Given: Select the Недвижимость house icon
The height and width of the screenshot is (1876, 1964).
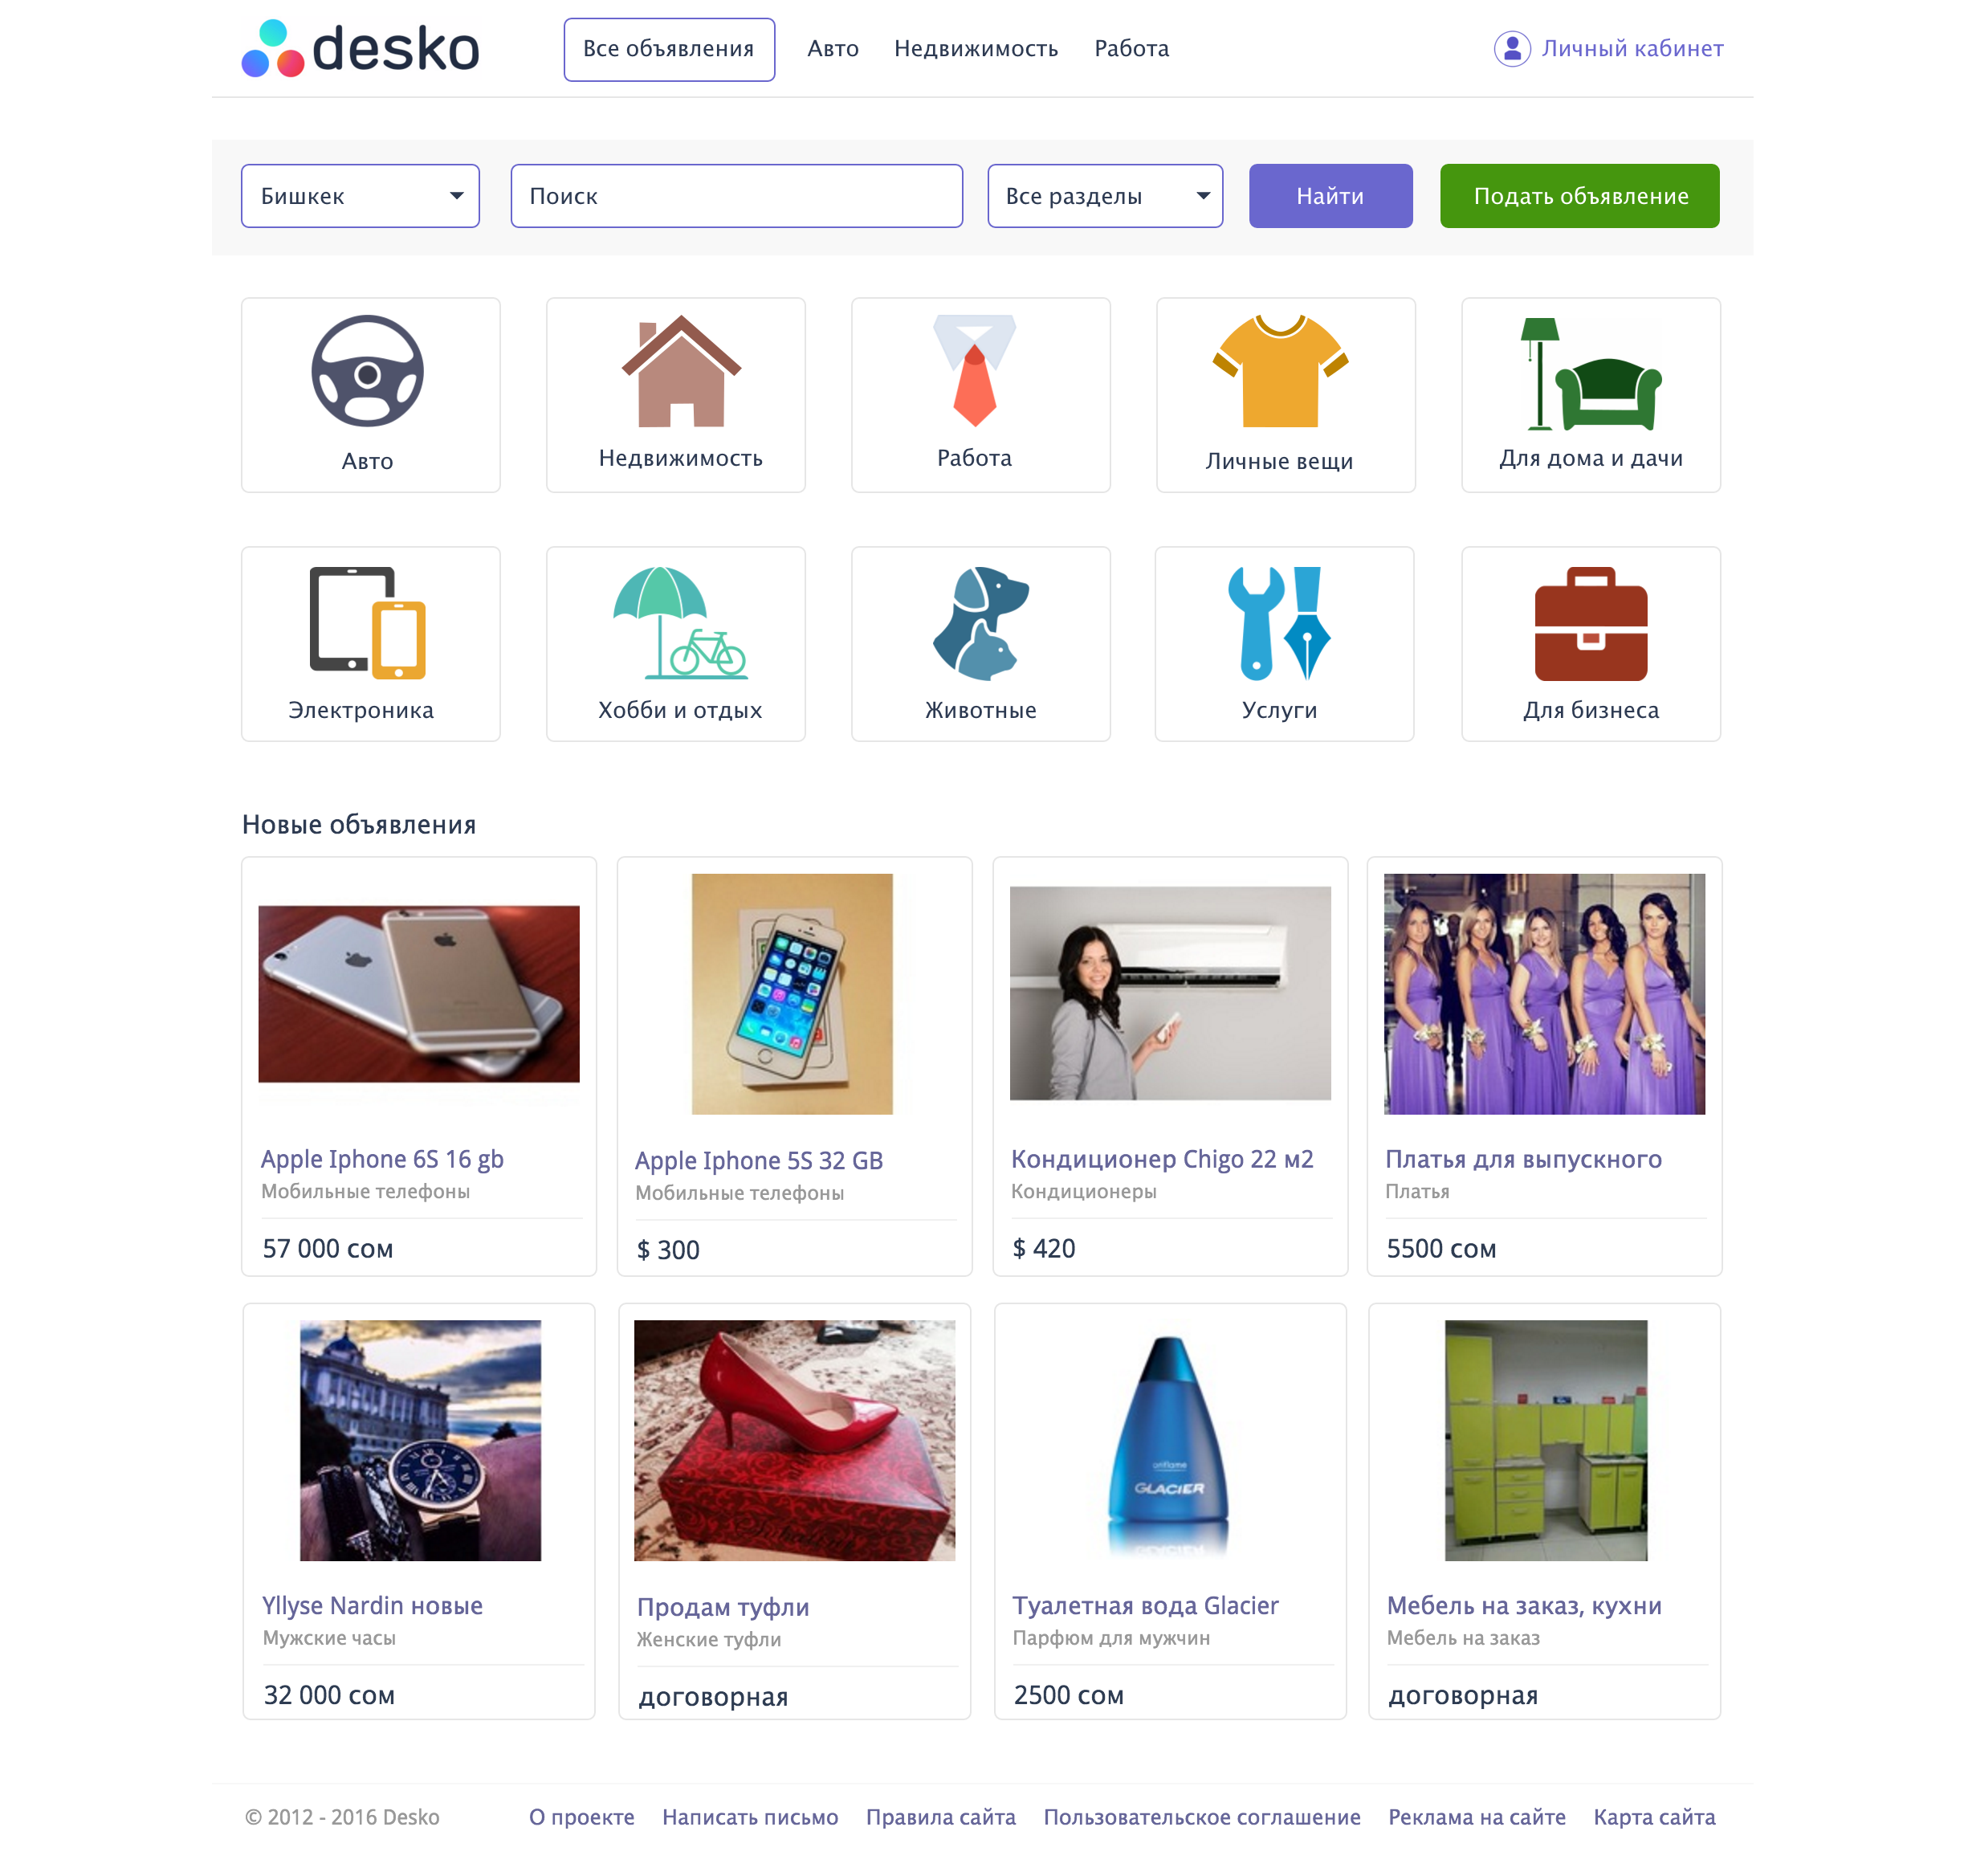Looking at the screenshot, I should (x=681, y=370).
